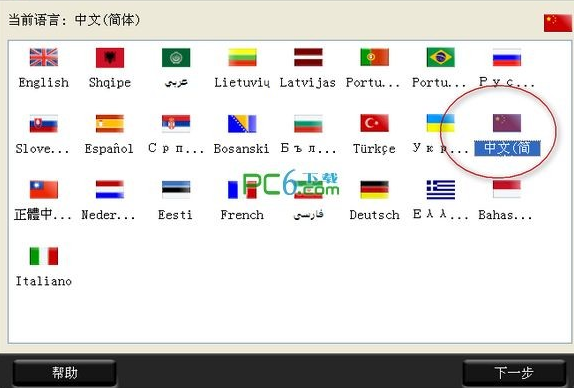Viewport: 574px width, 388px height.
Task: Choose the Shqipe Albanian flag
Action: pyautogui.click(x=110, y=57)
